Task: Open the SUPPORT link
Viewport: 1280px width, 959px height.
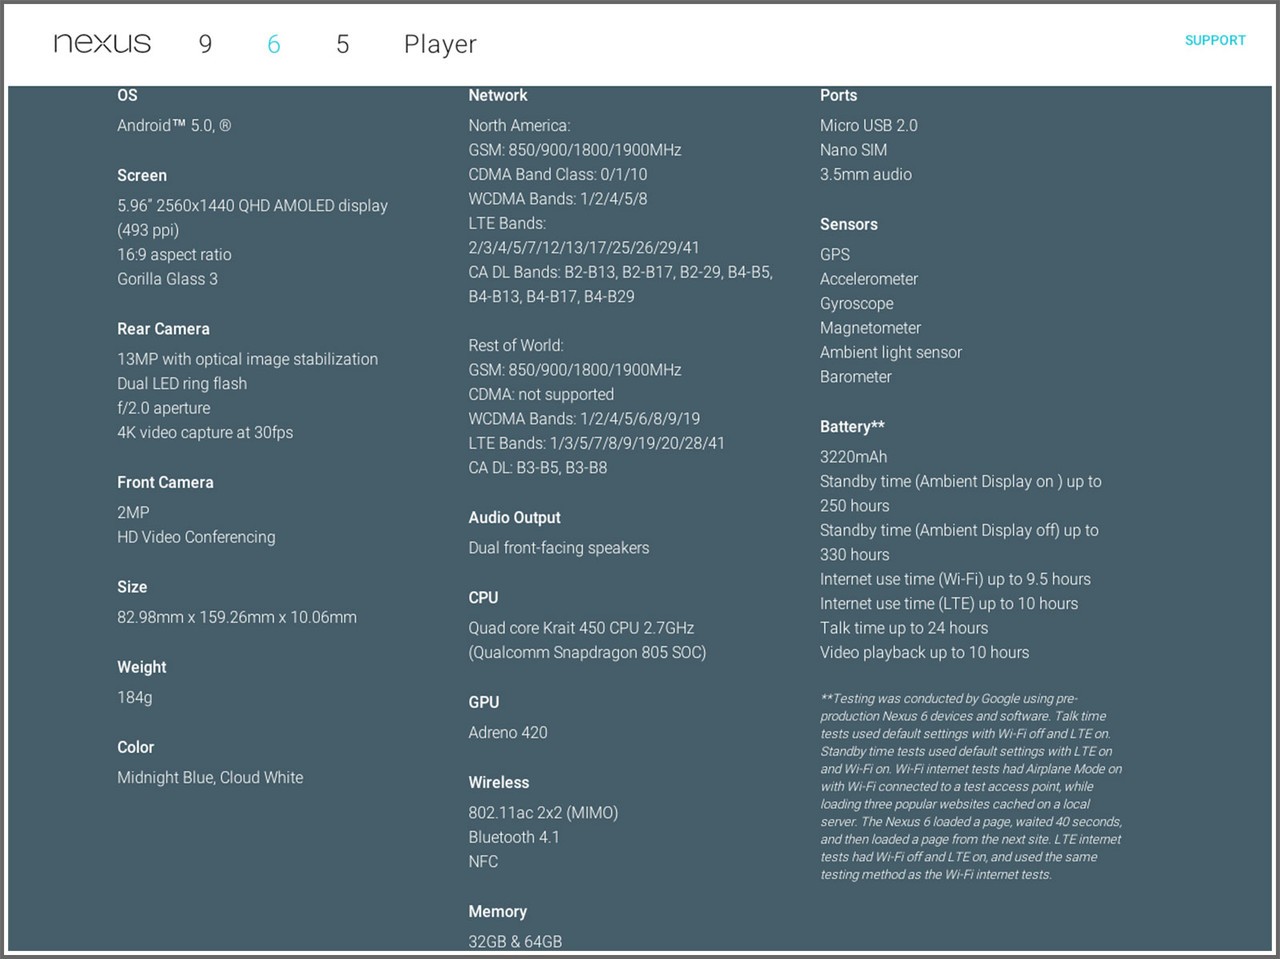Action: tap(1215, 40)
